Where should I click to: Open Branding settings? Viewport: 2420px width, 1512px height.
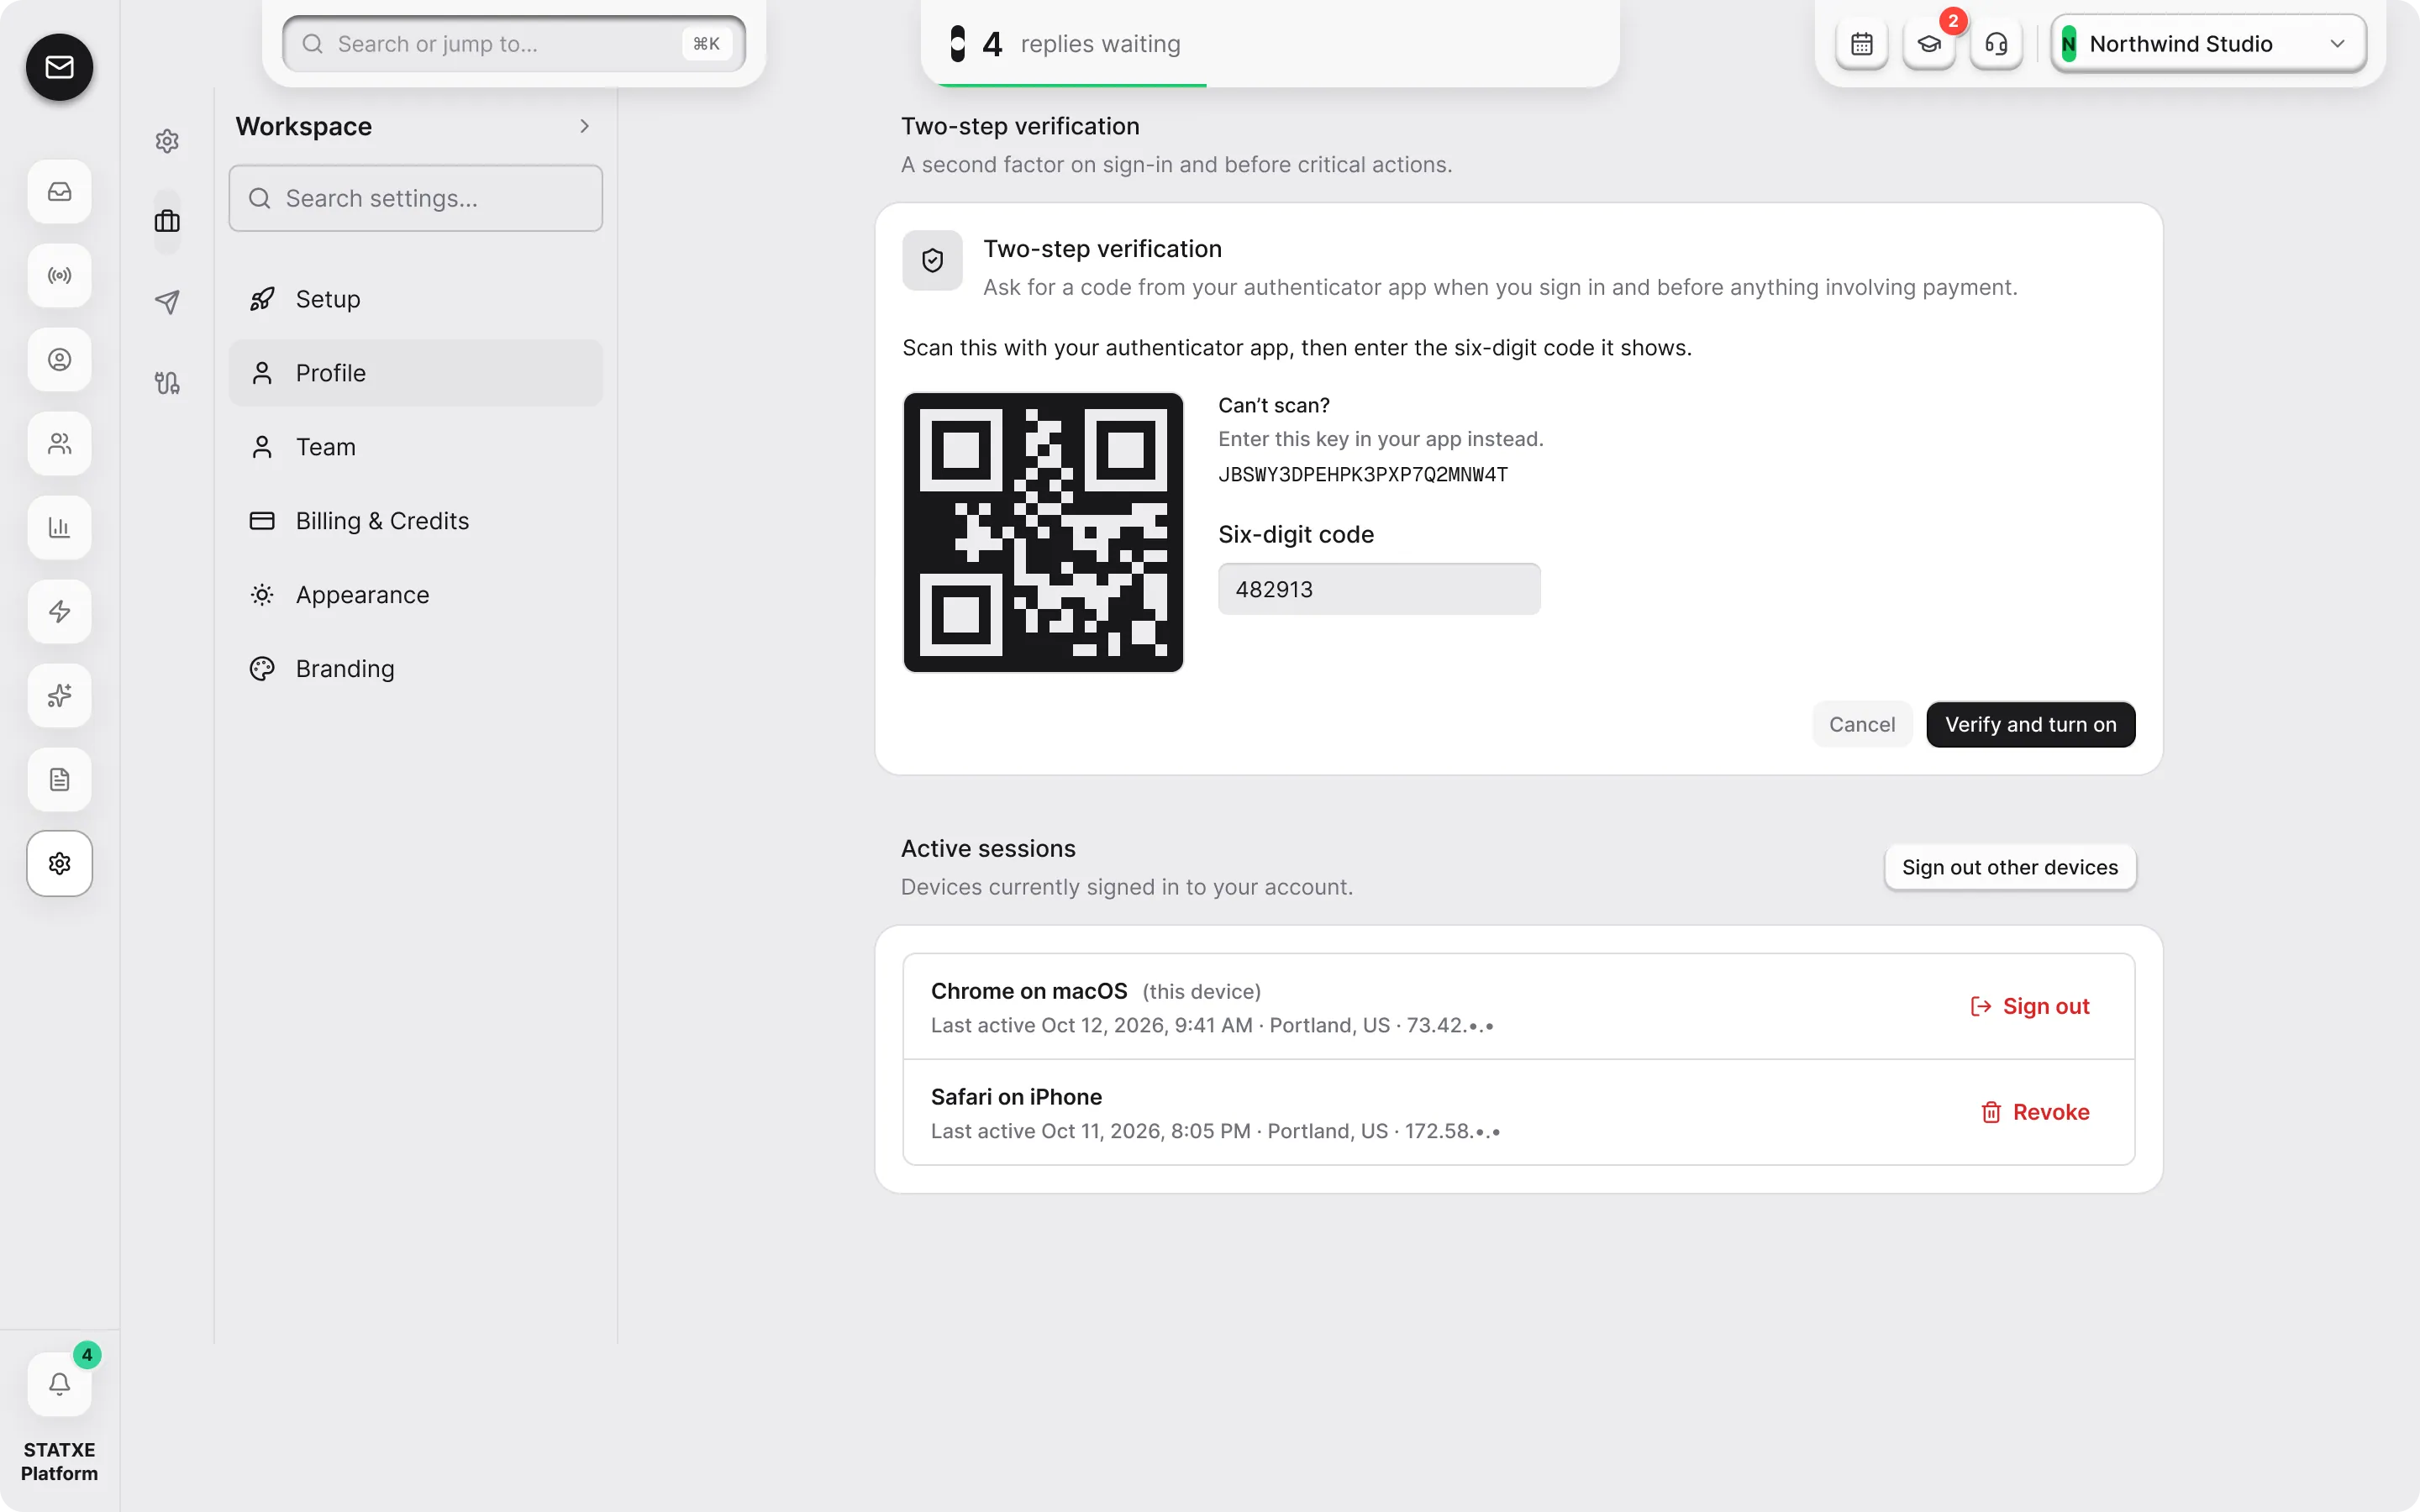click(x=415, y=669)
